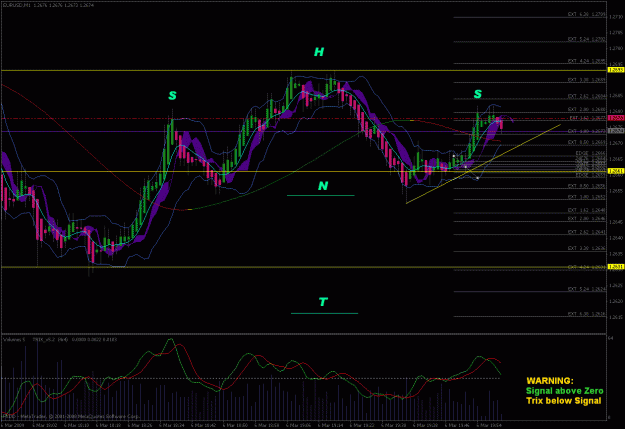Click the EXT 2.62 1.2641 level label
625x429 pixels.
(587, 232)
